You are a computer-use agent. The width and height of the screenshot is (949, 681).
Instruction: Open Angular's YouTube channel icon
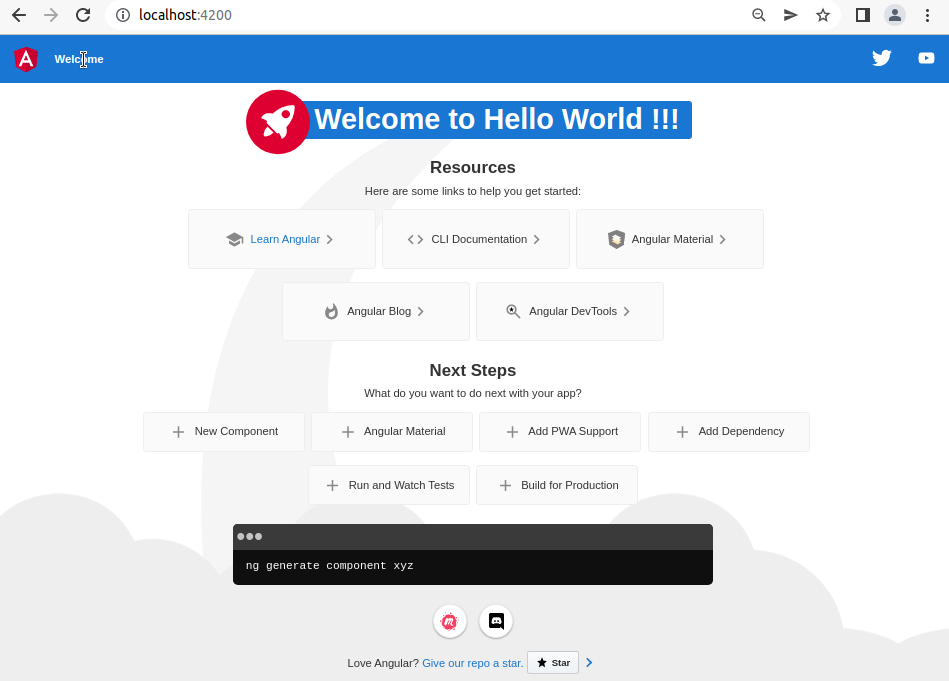point(926,58)
